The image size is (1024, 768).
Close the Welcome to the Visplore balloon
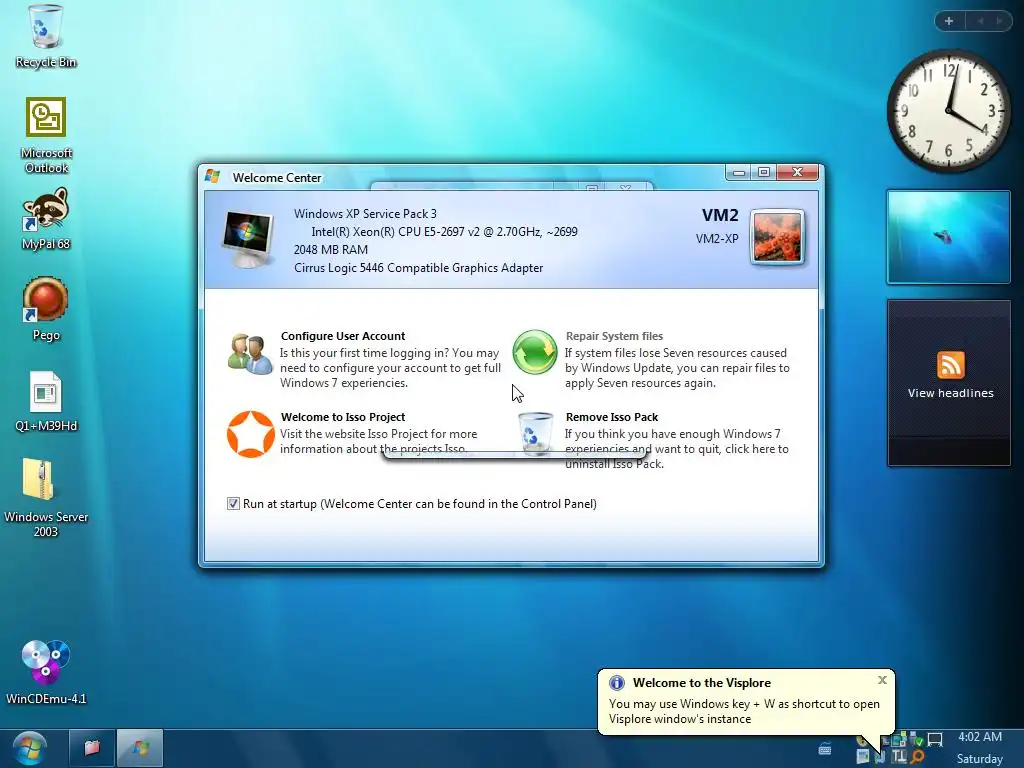(x=882, y=680)
